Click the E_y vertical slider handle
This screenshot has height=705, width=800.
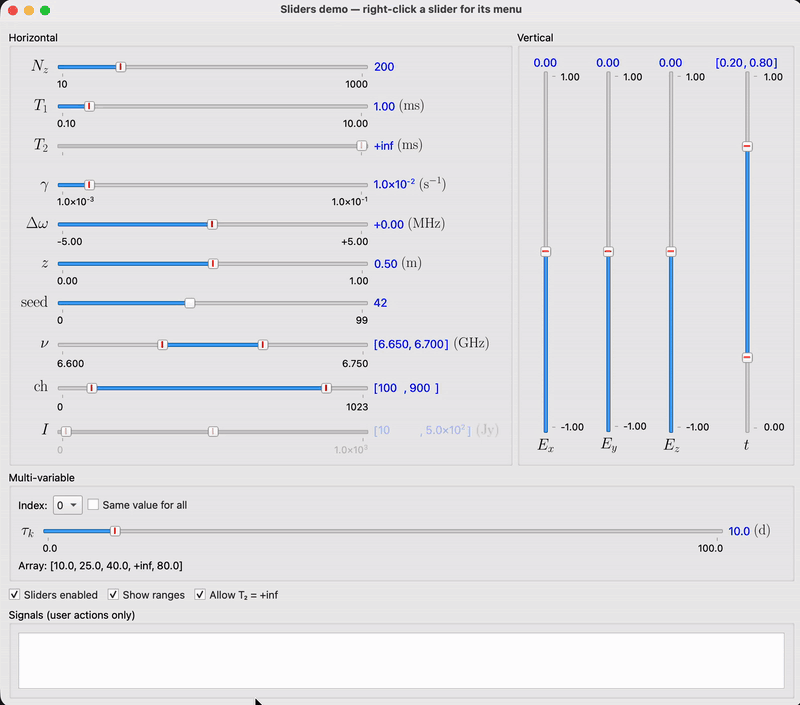608,251
